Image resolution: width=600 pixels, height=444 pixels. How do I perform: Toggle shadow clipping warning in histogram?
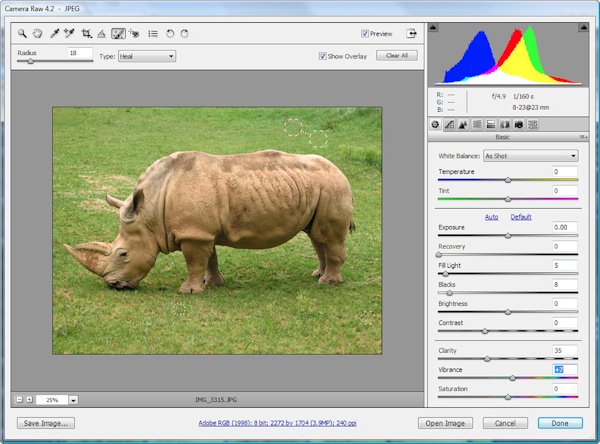[x=433, y=27]
